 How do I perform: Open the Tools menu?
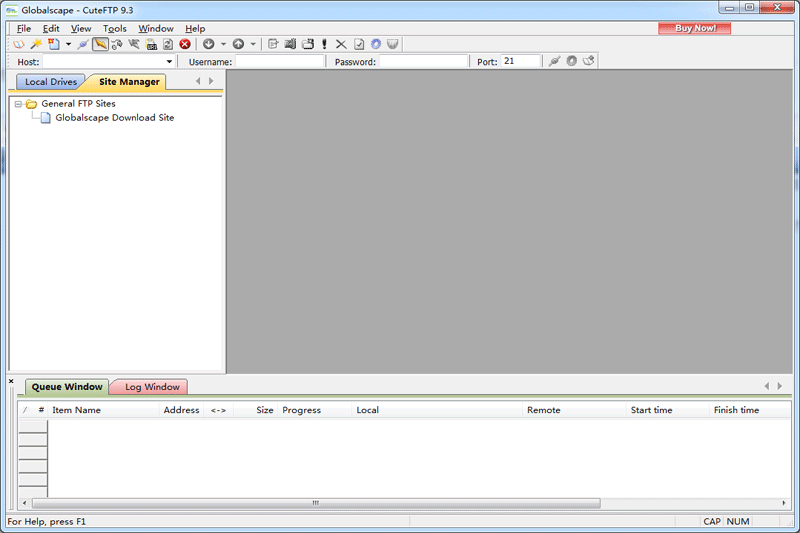pyautogui.click(x=115, y=29)
